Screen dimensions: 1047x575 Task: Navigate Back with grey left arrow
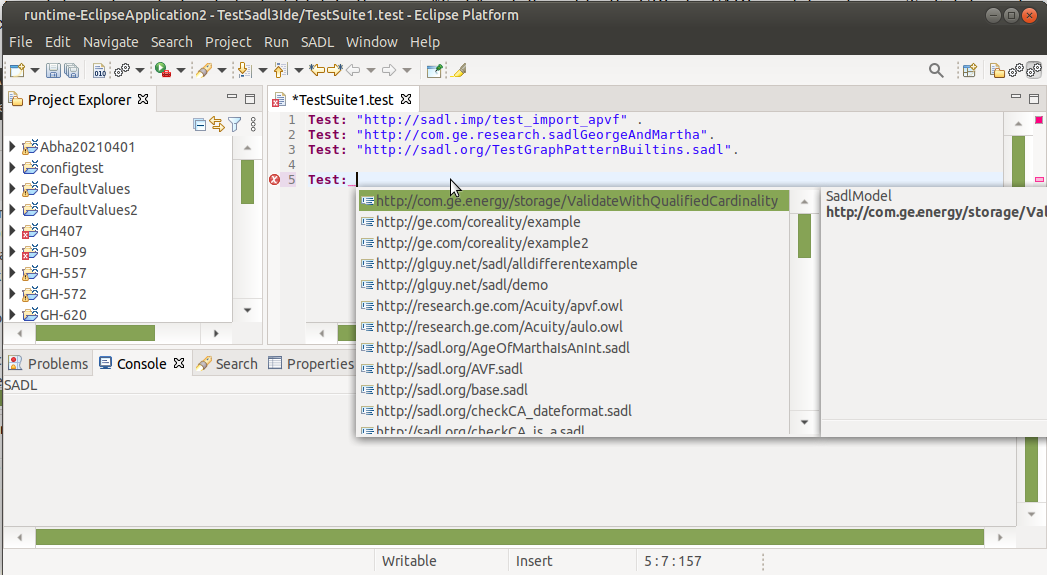pyautogui.click(x=353, y=69)
